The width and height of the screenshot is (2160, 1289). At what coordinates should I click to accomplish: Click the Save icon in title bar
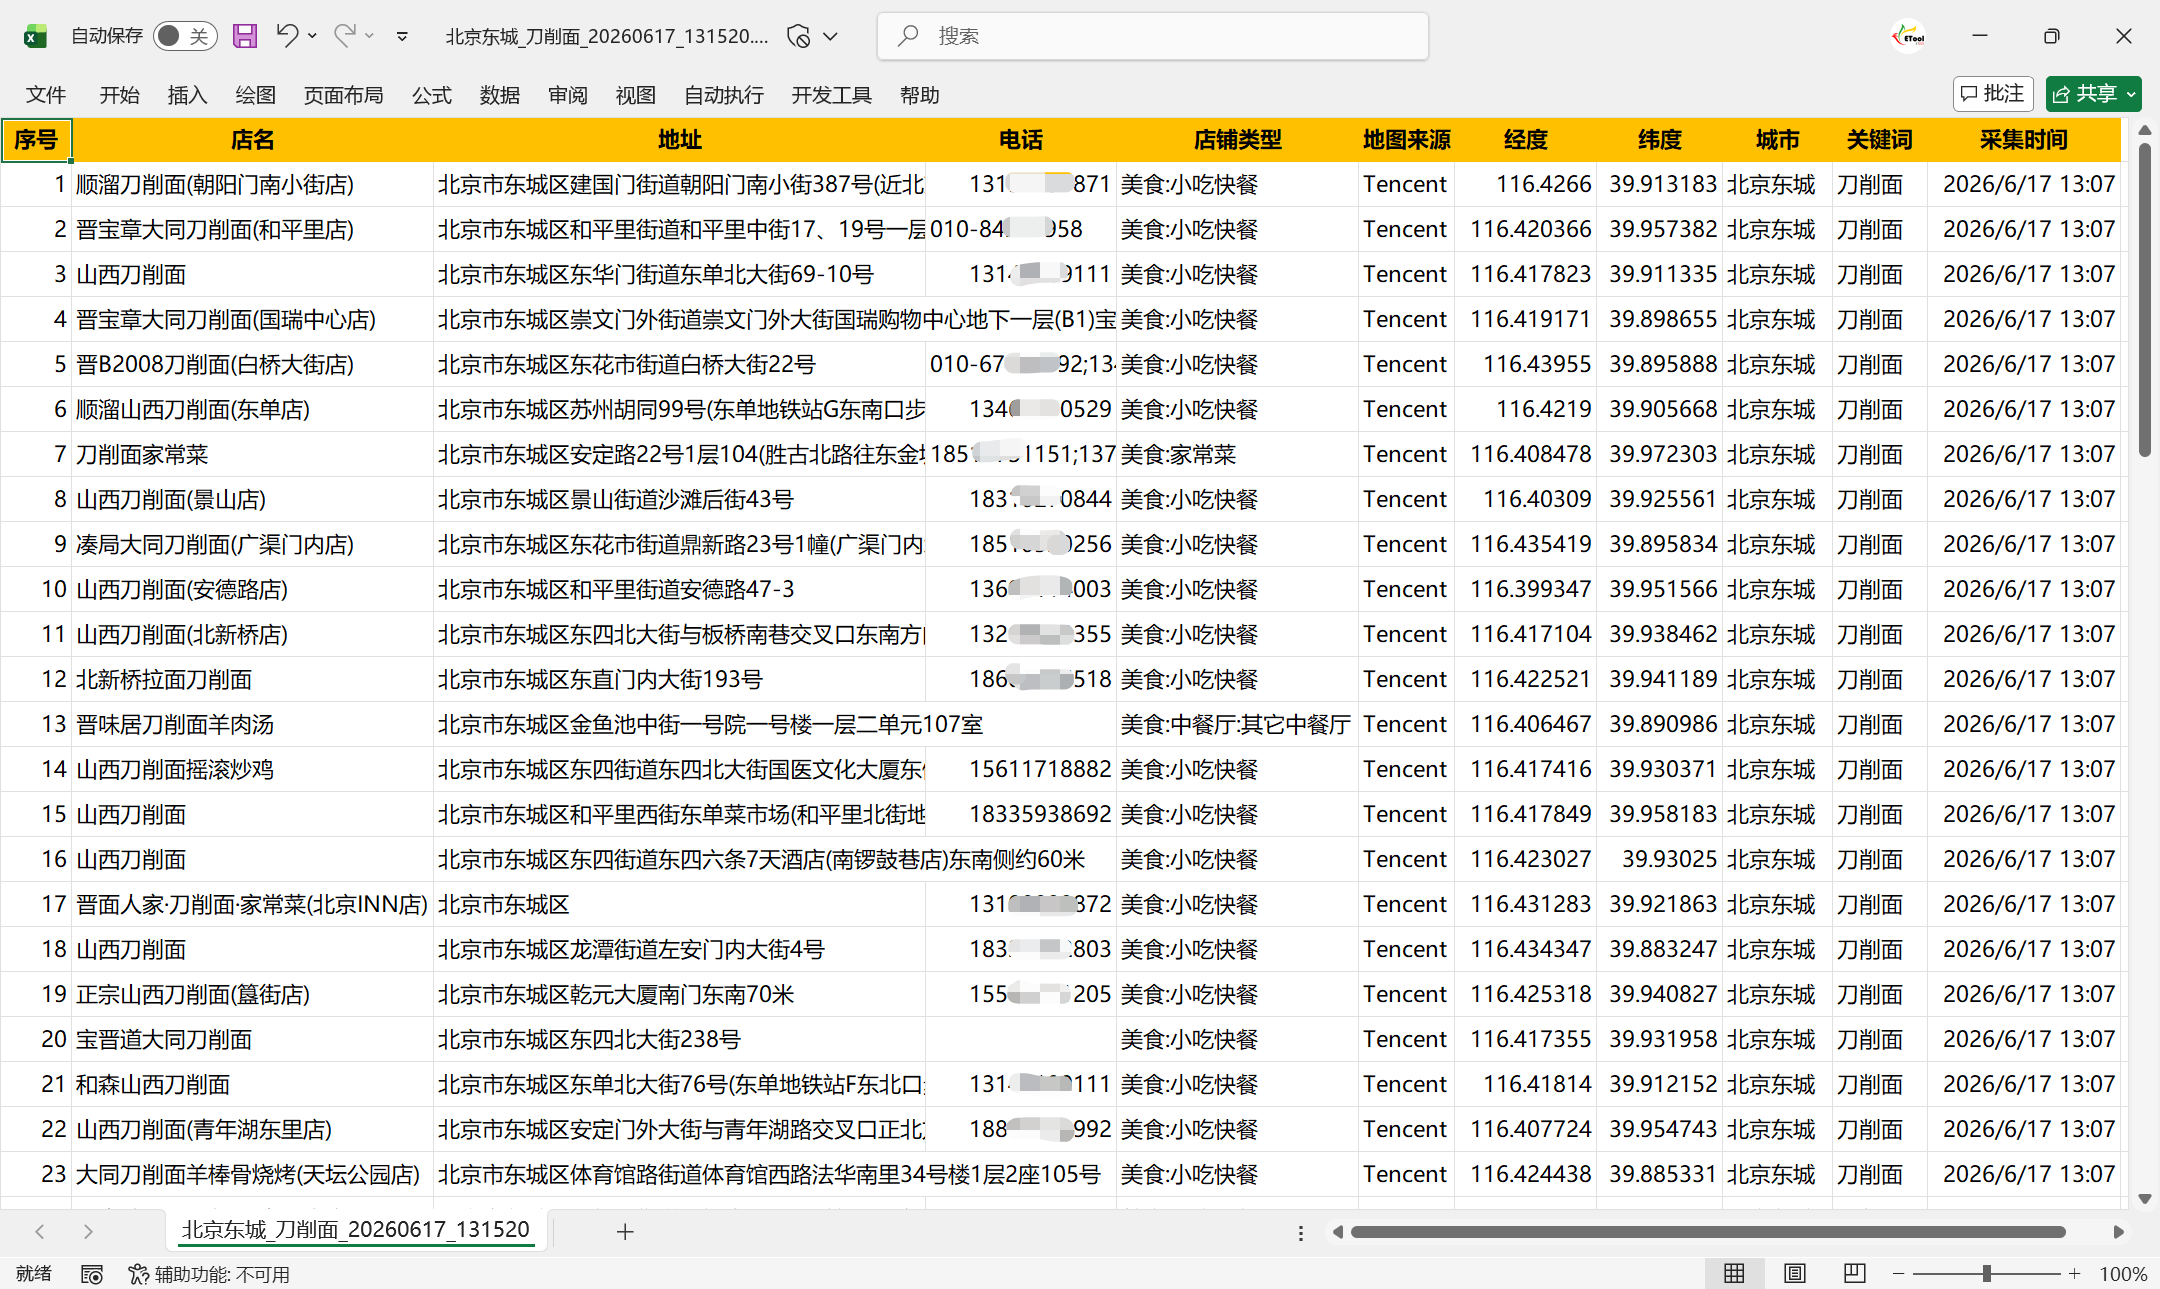(x=245, y=36)
